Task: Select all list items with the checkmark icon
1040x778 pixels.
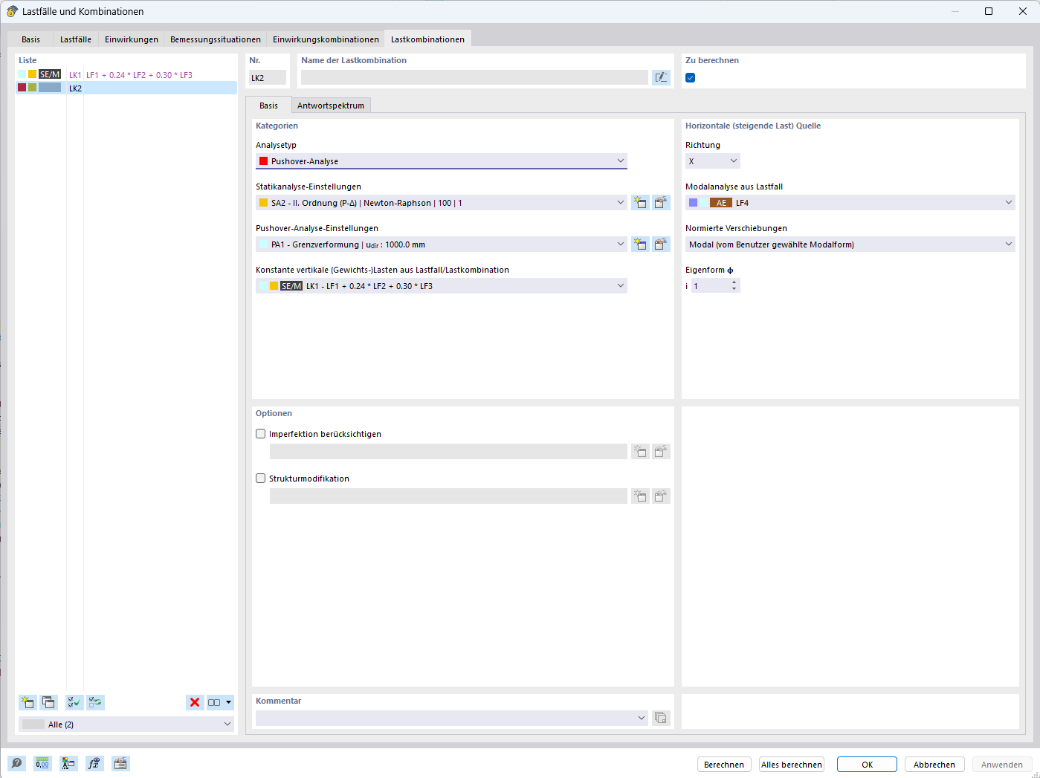Action: (x=74, y=702)
